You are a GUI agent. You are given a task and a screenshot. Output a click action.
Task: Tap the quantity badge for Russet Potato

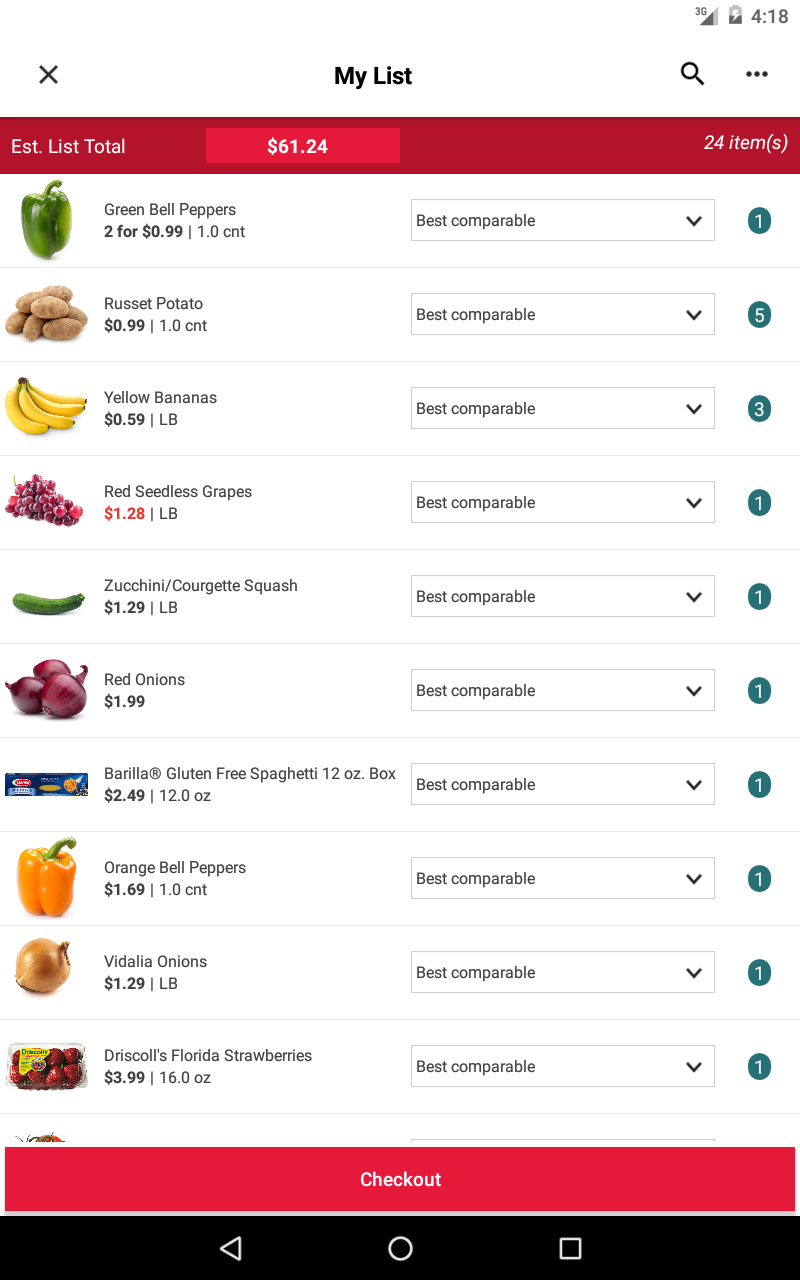tap(759, 315)
